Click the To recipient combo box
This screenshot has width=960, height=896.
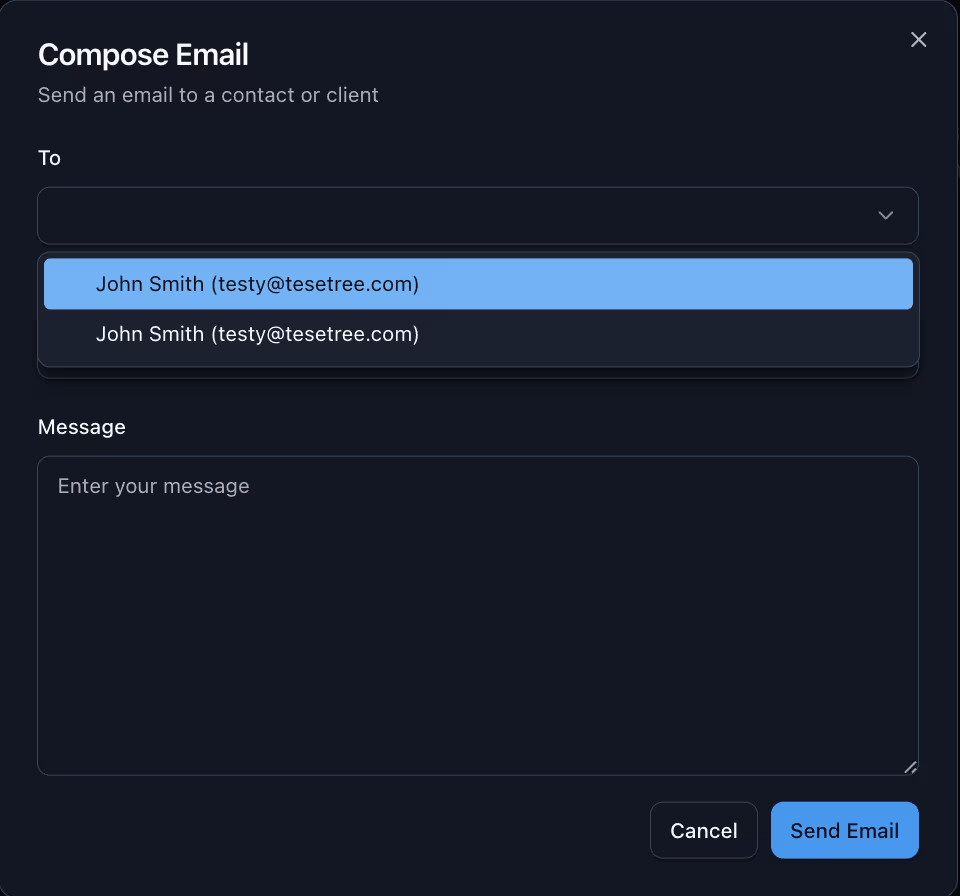(x=460, y=216)
